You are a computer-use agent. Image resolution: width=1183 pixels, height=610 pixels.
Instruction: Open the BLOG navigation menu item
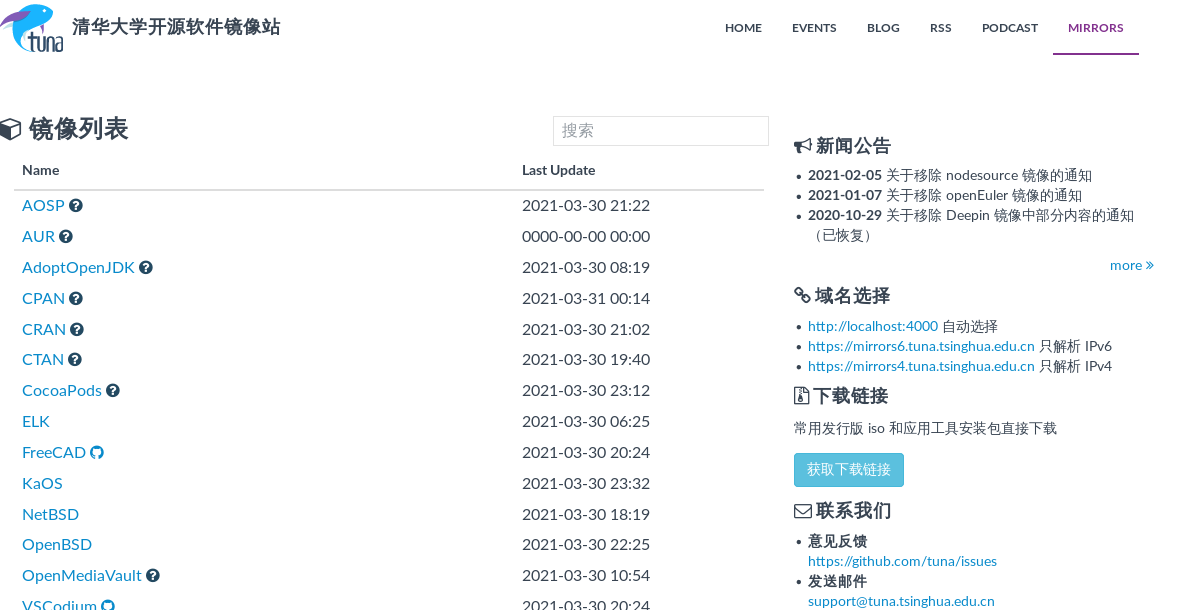pos(883,28)
